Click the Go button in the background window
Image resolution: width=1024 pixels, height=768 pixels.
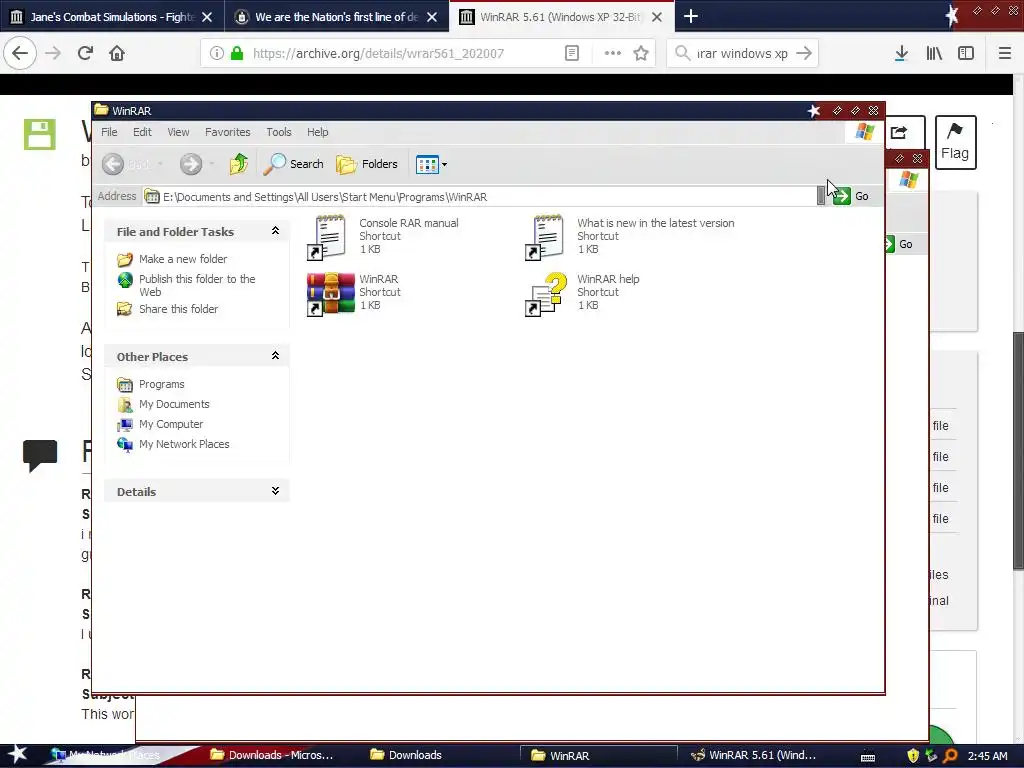[x=901, y=244]
